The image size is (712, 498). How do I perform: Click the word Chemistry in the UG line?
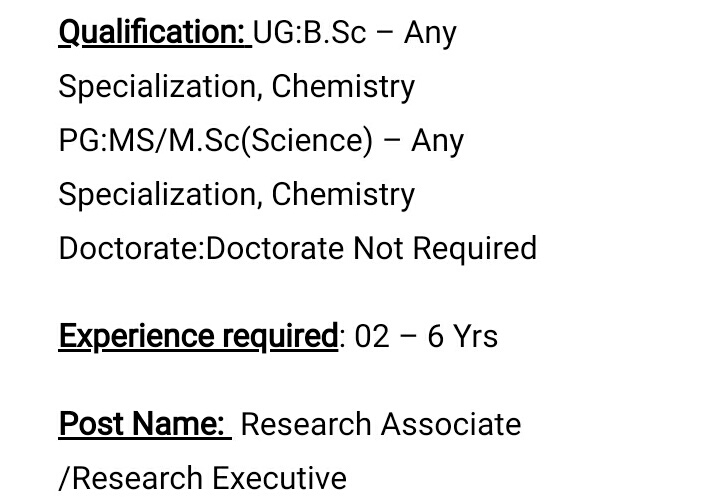(343, 87)
